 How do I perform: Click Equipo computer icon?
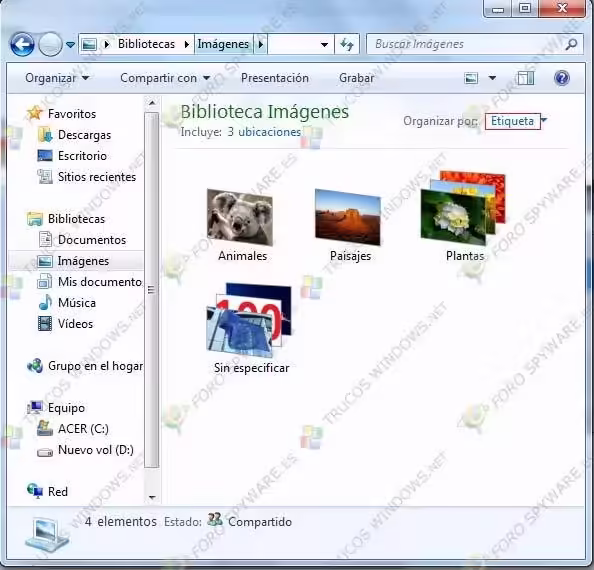click(x=35, y=408)
